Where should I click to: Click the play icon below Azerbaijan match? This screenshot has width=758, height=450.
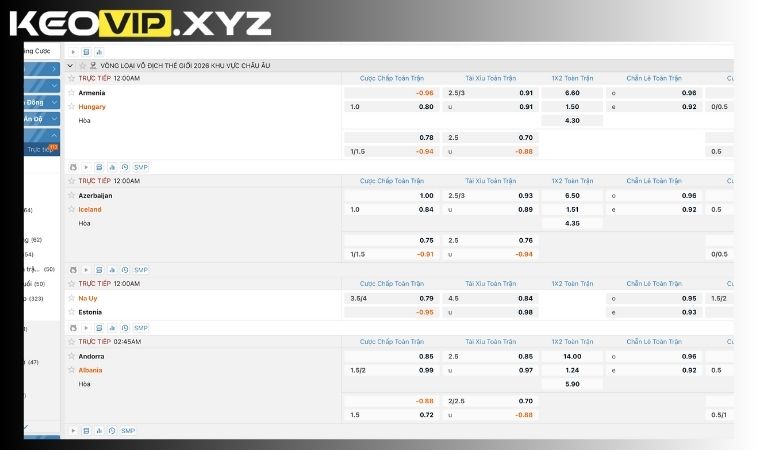(x=85, y=270)
